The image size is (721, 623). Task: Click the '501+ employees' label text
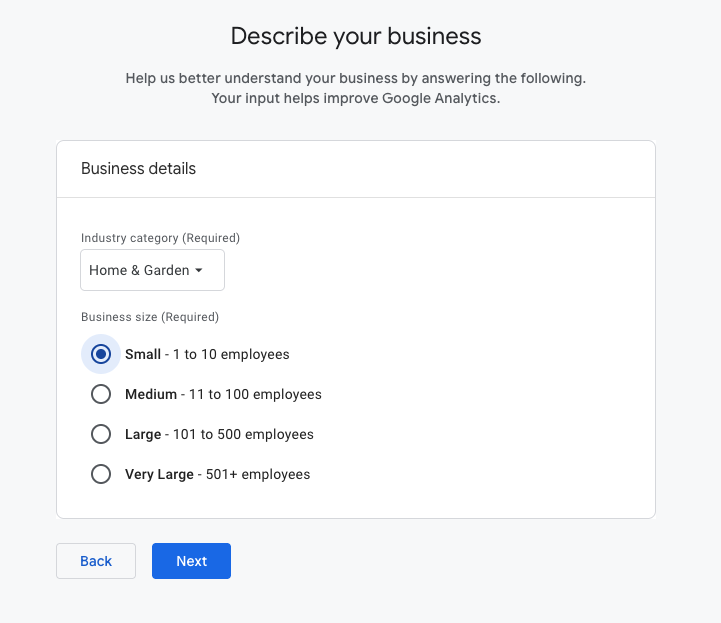pos(258,474)
